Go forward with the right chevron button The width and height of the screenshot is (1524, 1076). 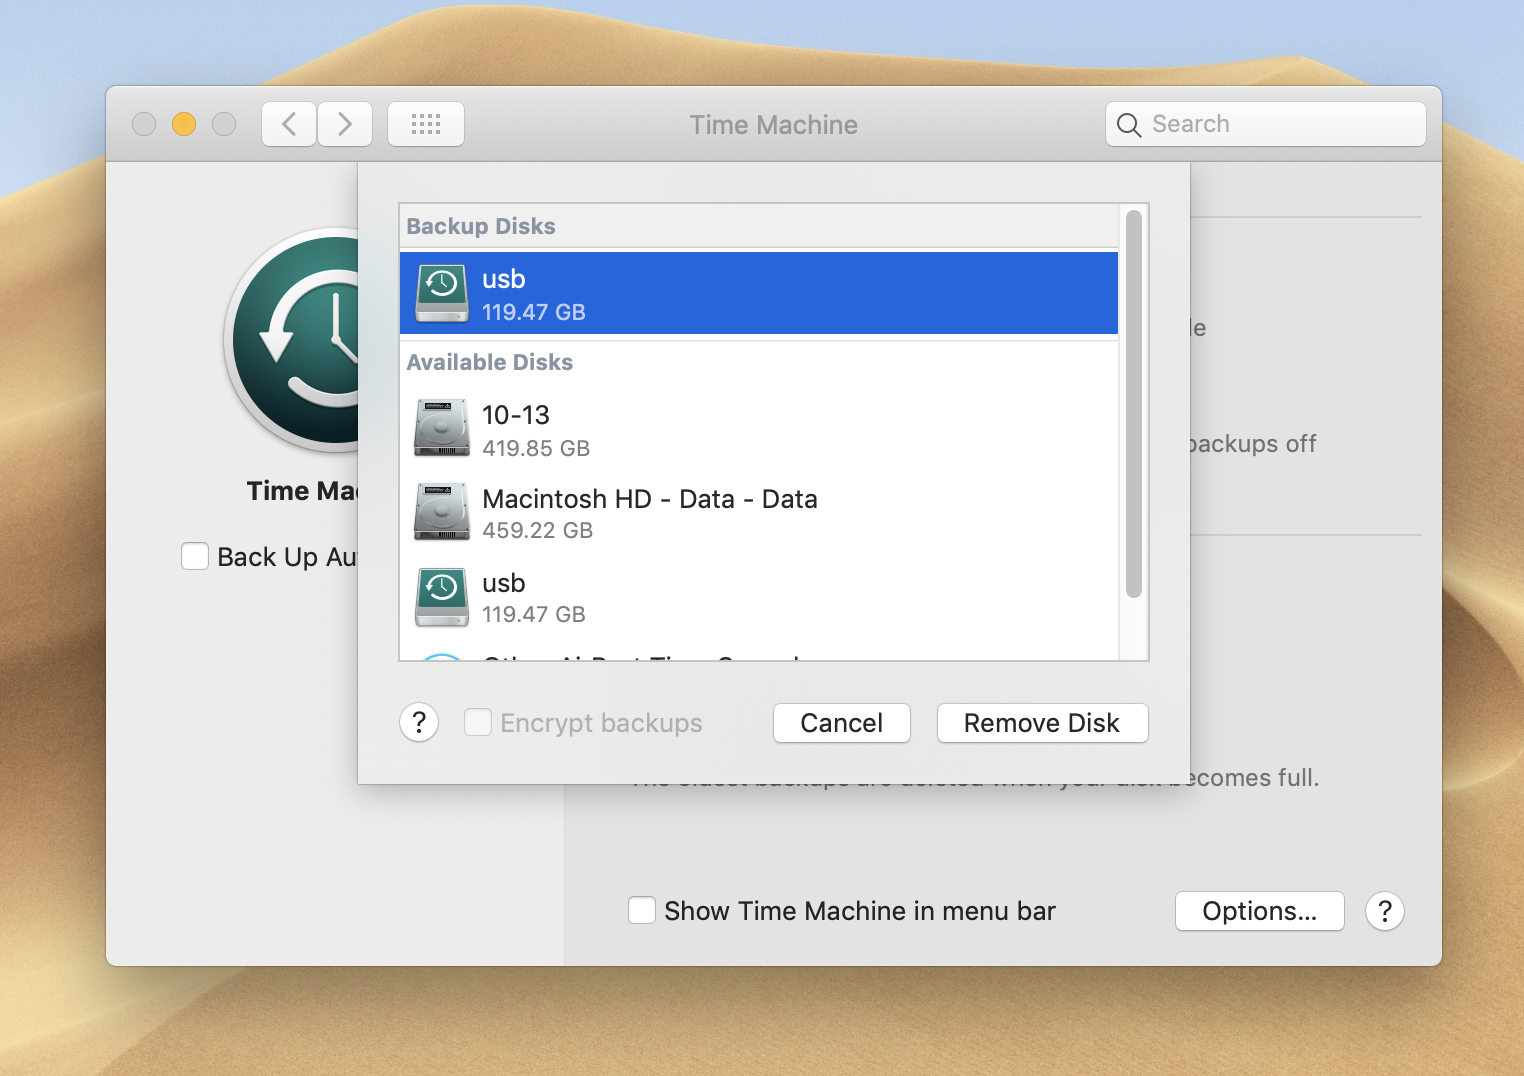[x=345, y=124]
